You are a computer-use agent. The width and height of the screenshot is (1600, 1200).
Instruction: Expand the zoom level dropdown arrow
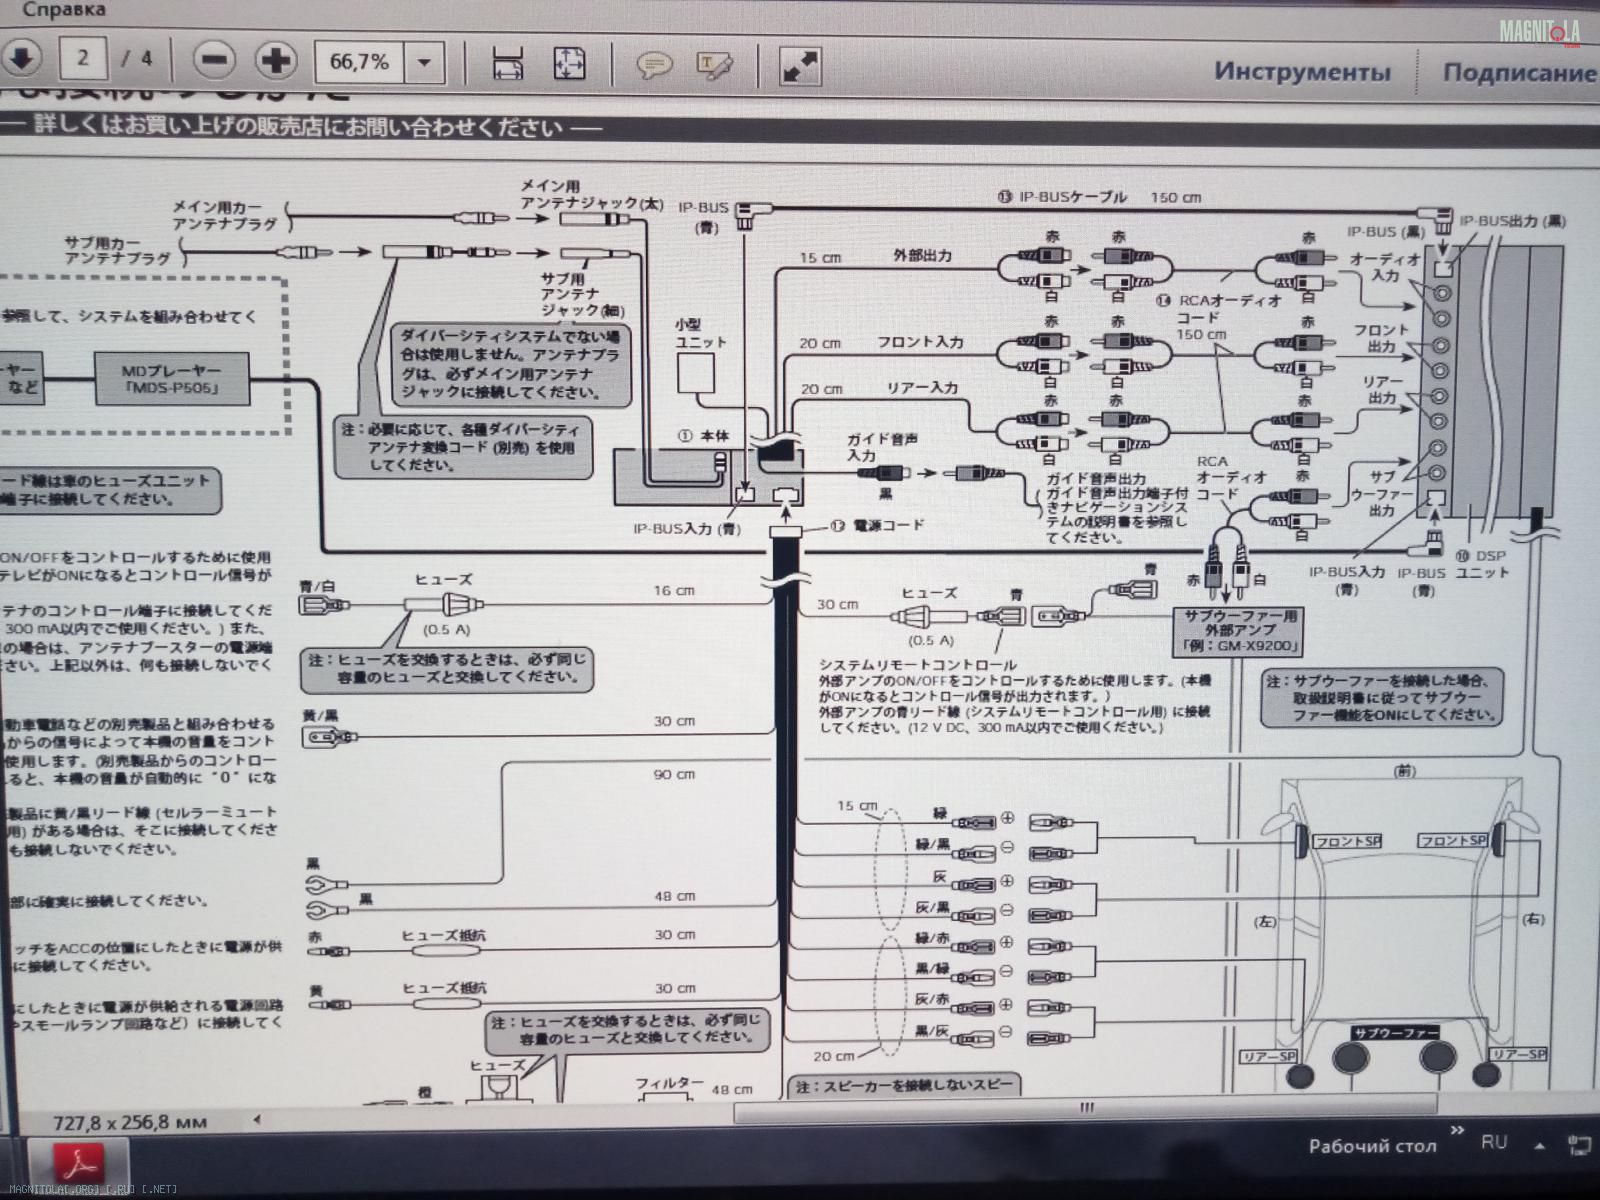tap(424, 63)
